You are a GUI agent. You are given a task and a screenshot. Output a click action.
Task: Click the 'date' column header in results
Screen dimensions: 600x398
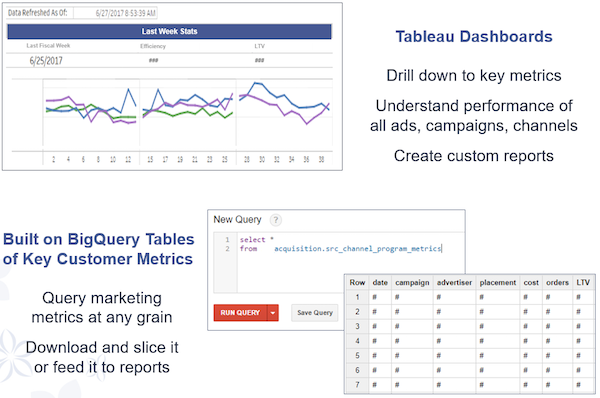(380, 282)
